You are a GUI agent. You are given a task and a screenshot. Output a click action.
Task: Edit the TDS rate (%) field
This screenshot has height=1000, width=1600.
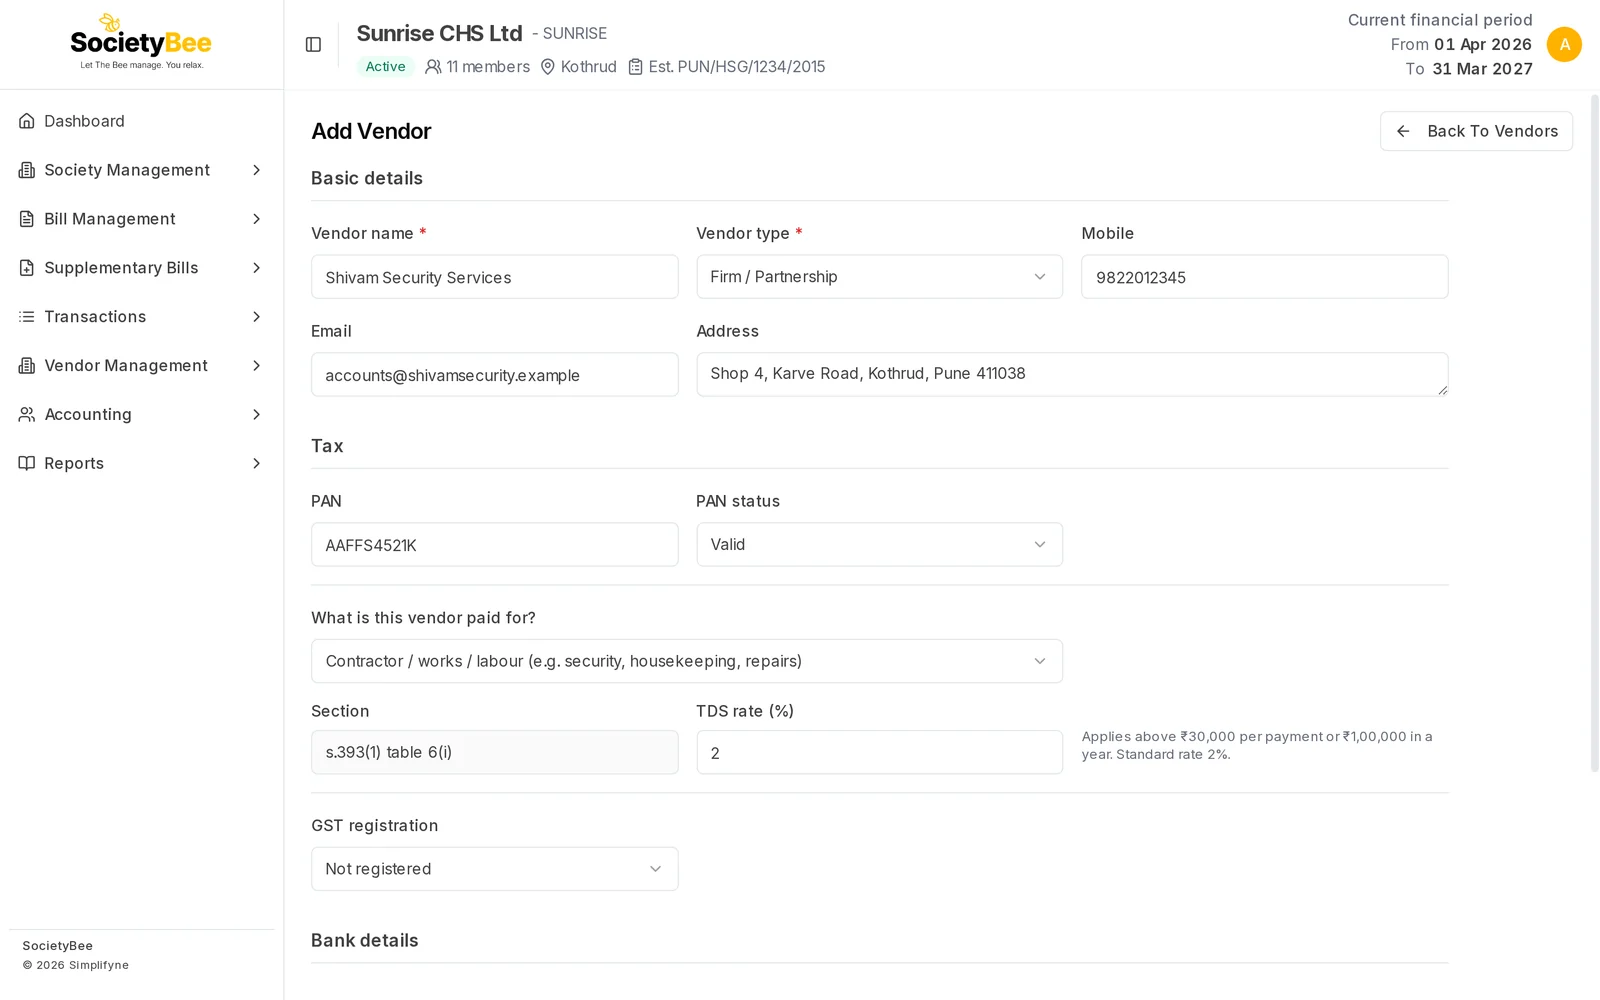[x=879, y=753]
